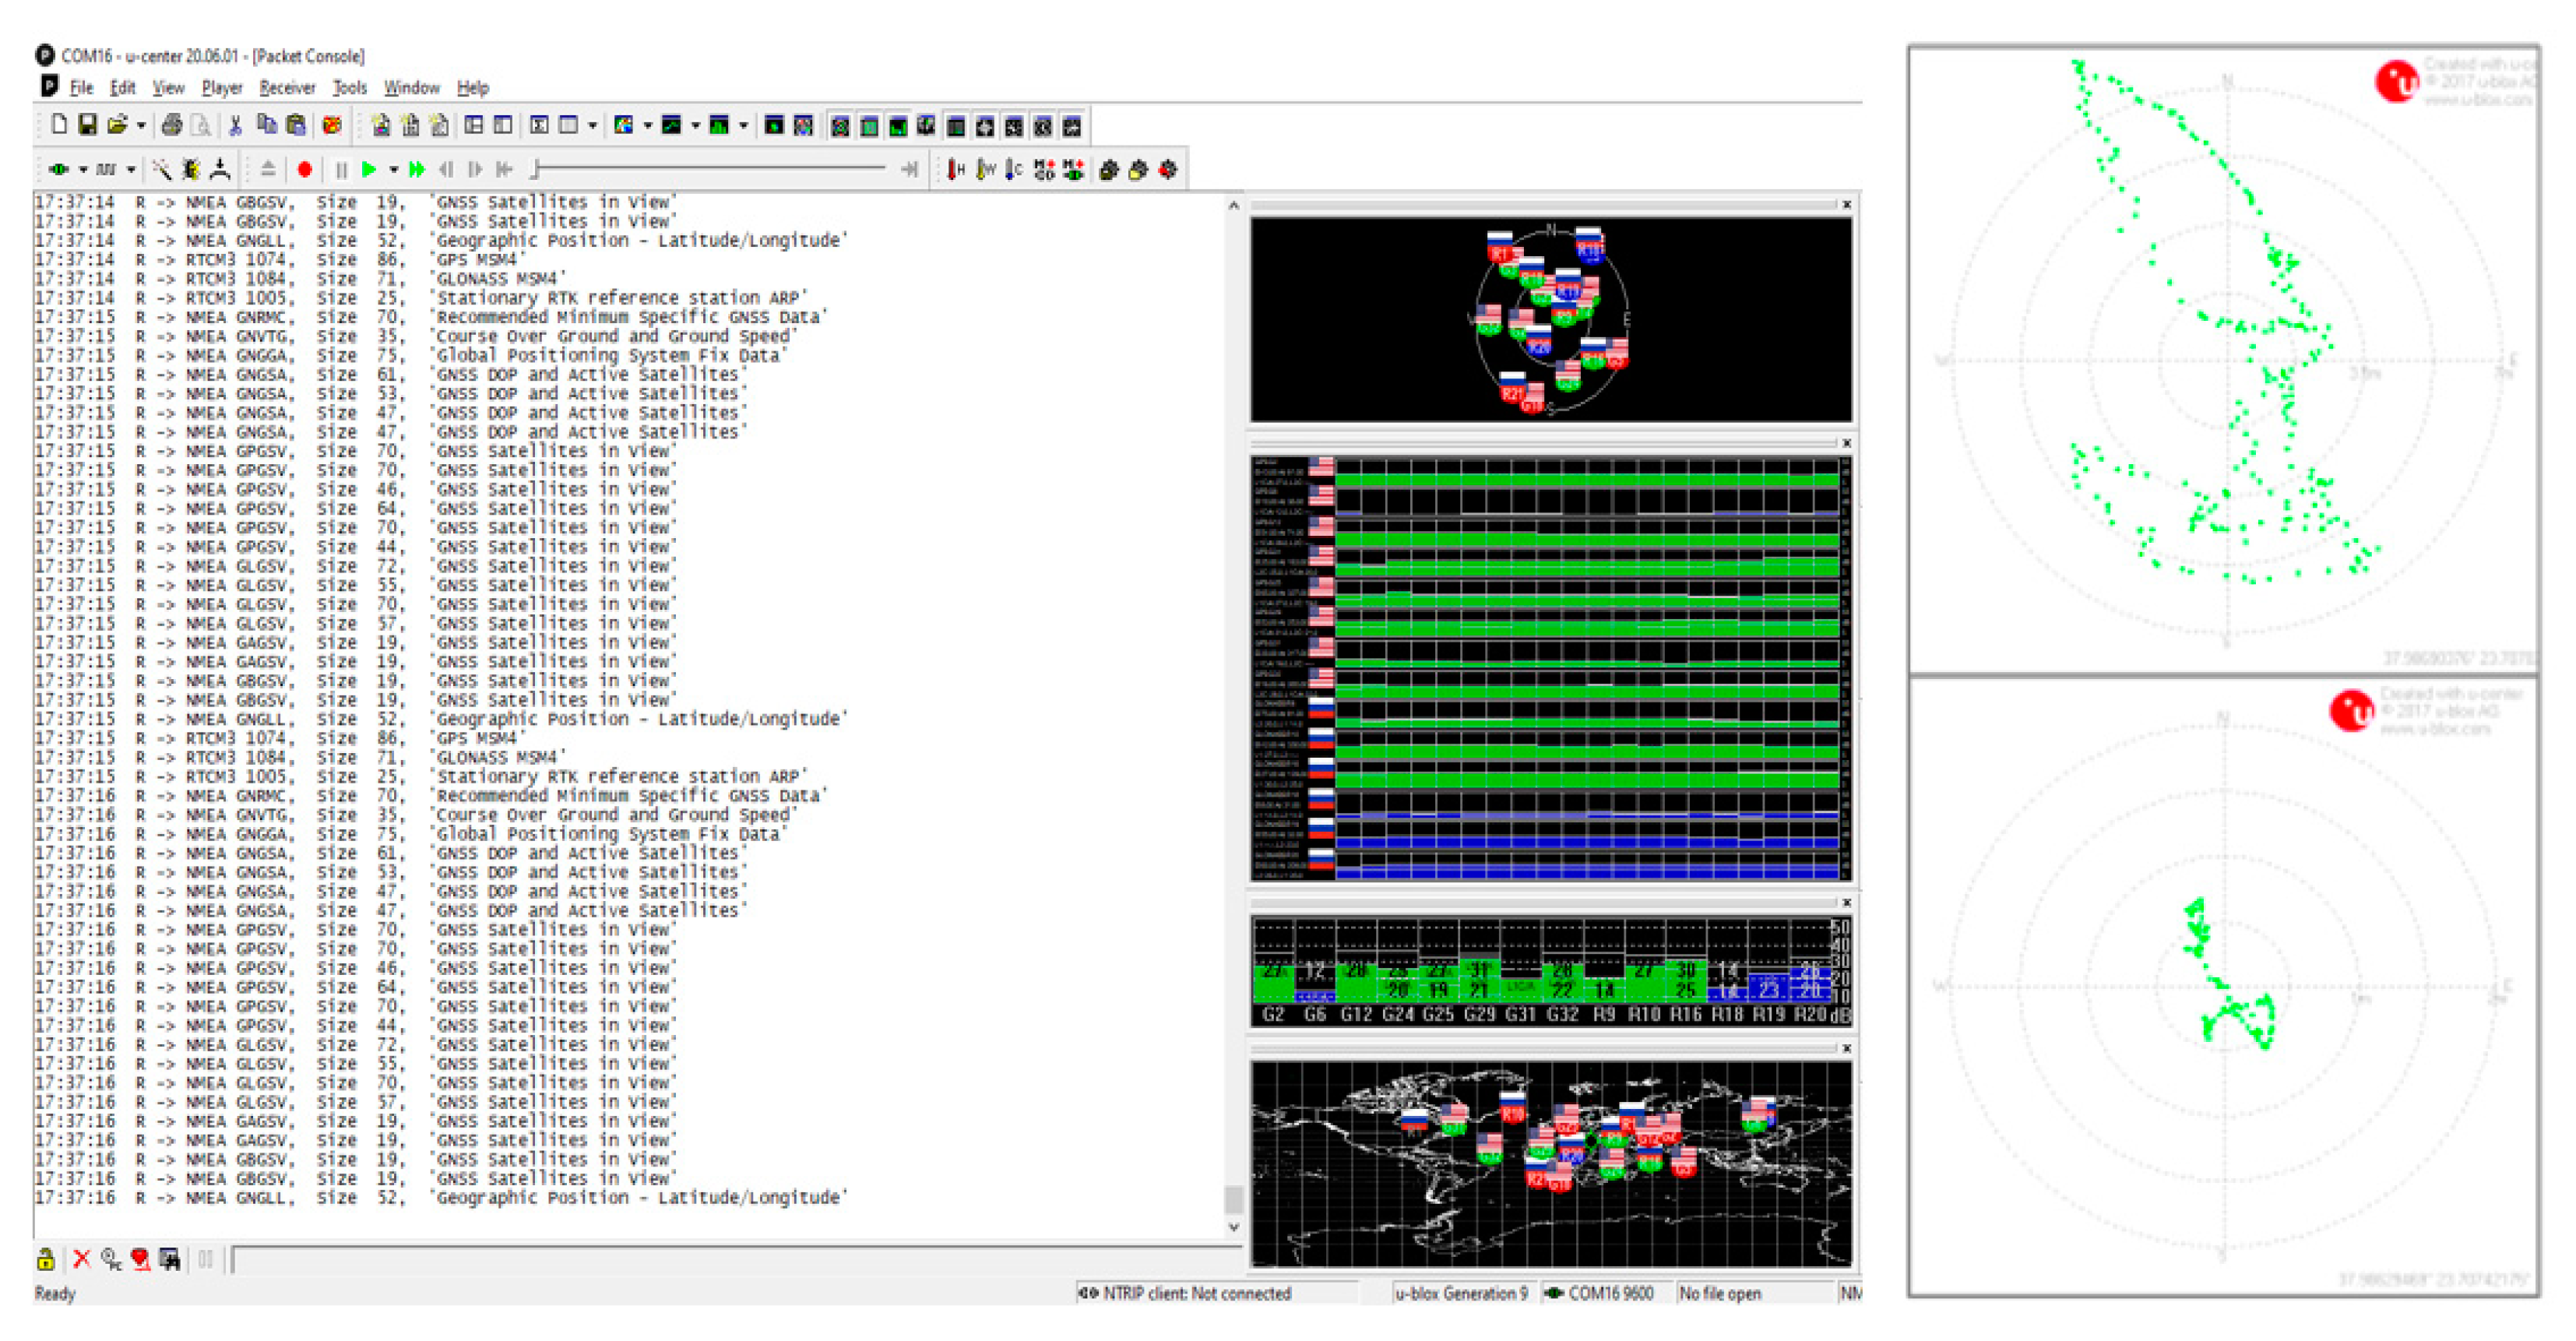Open the Receiver menu
Image resolution: width=2576 pixels, height=1341 pixels.
pos(287,88)
